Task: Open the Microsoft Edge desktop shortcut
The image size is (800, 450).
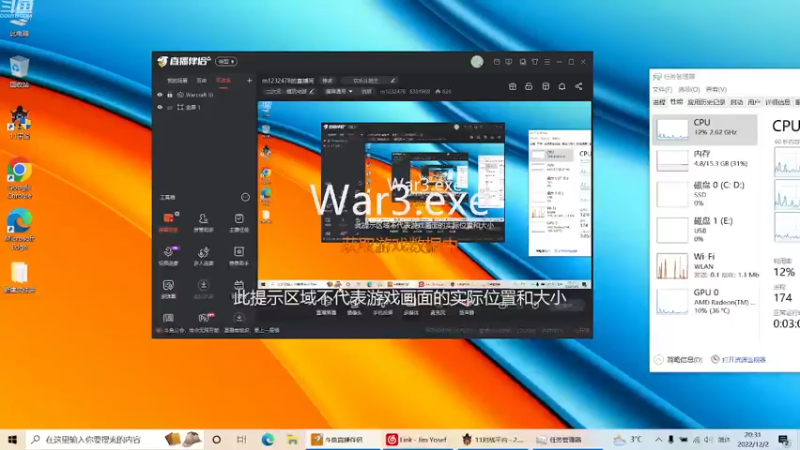Action: pyautogui.click(x=19, y=230)
